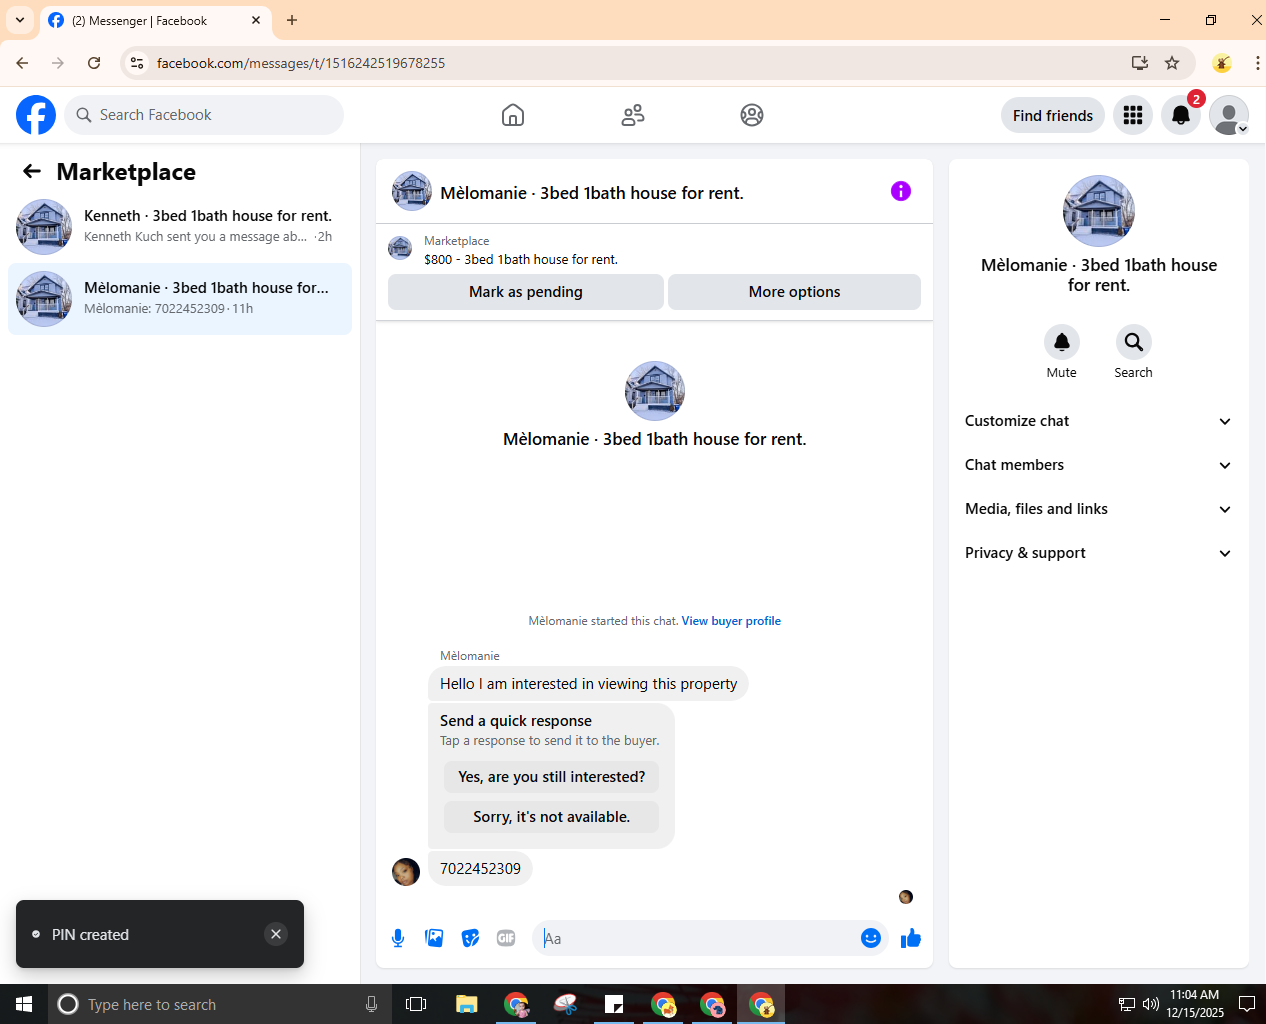Expand Customize chat section
The height and width of the screenshot is (1024, 1266).
[x=1098, y=421]
